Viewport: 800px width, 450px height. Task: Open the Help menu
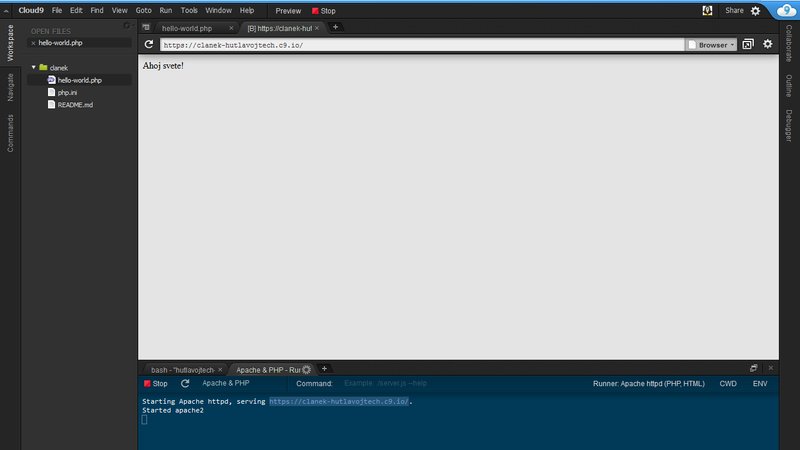(x=247, y=10)
